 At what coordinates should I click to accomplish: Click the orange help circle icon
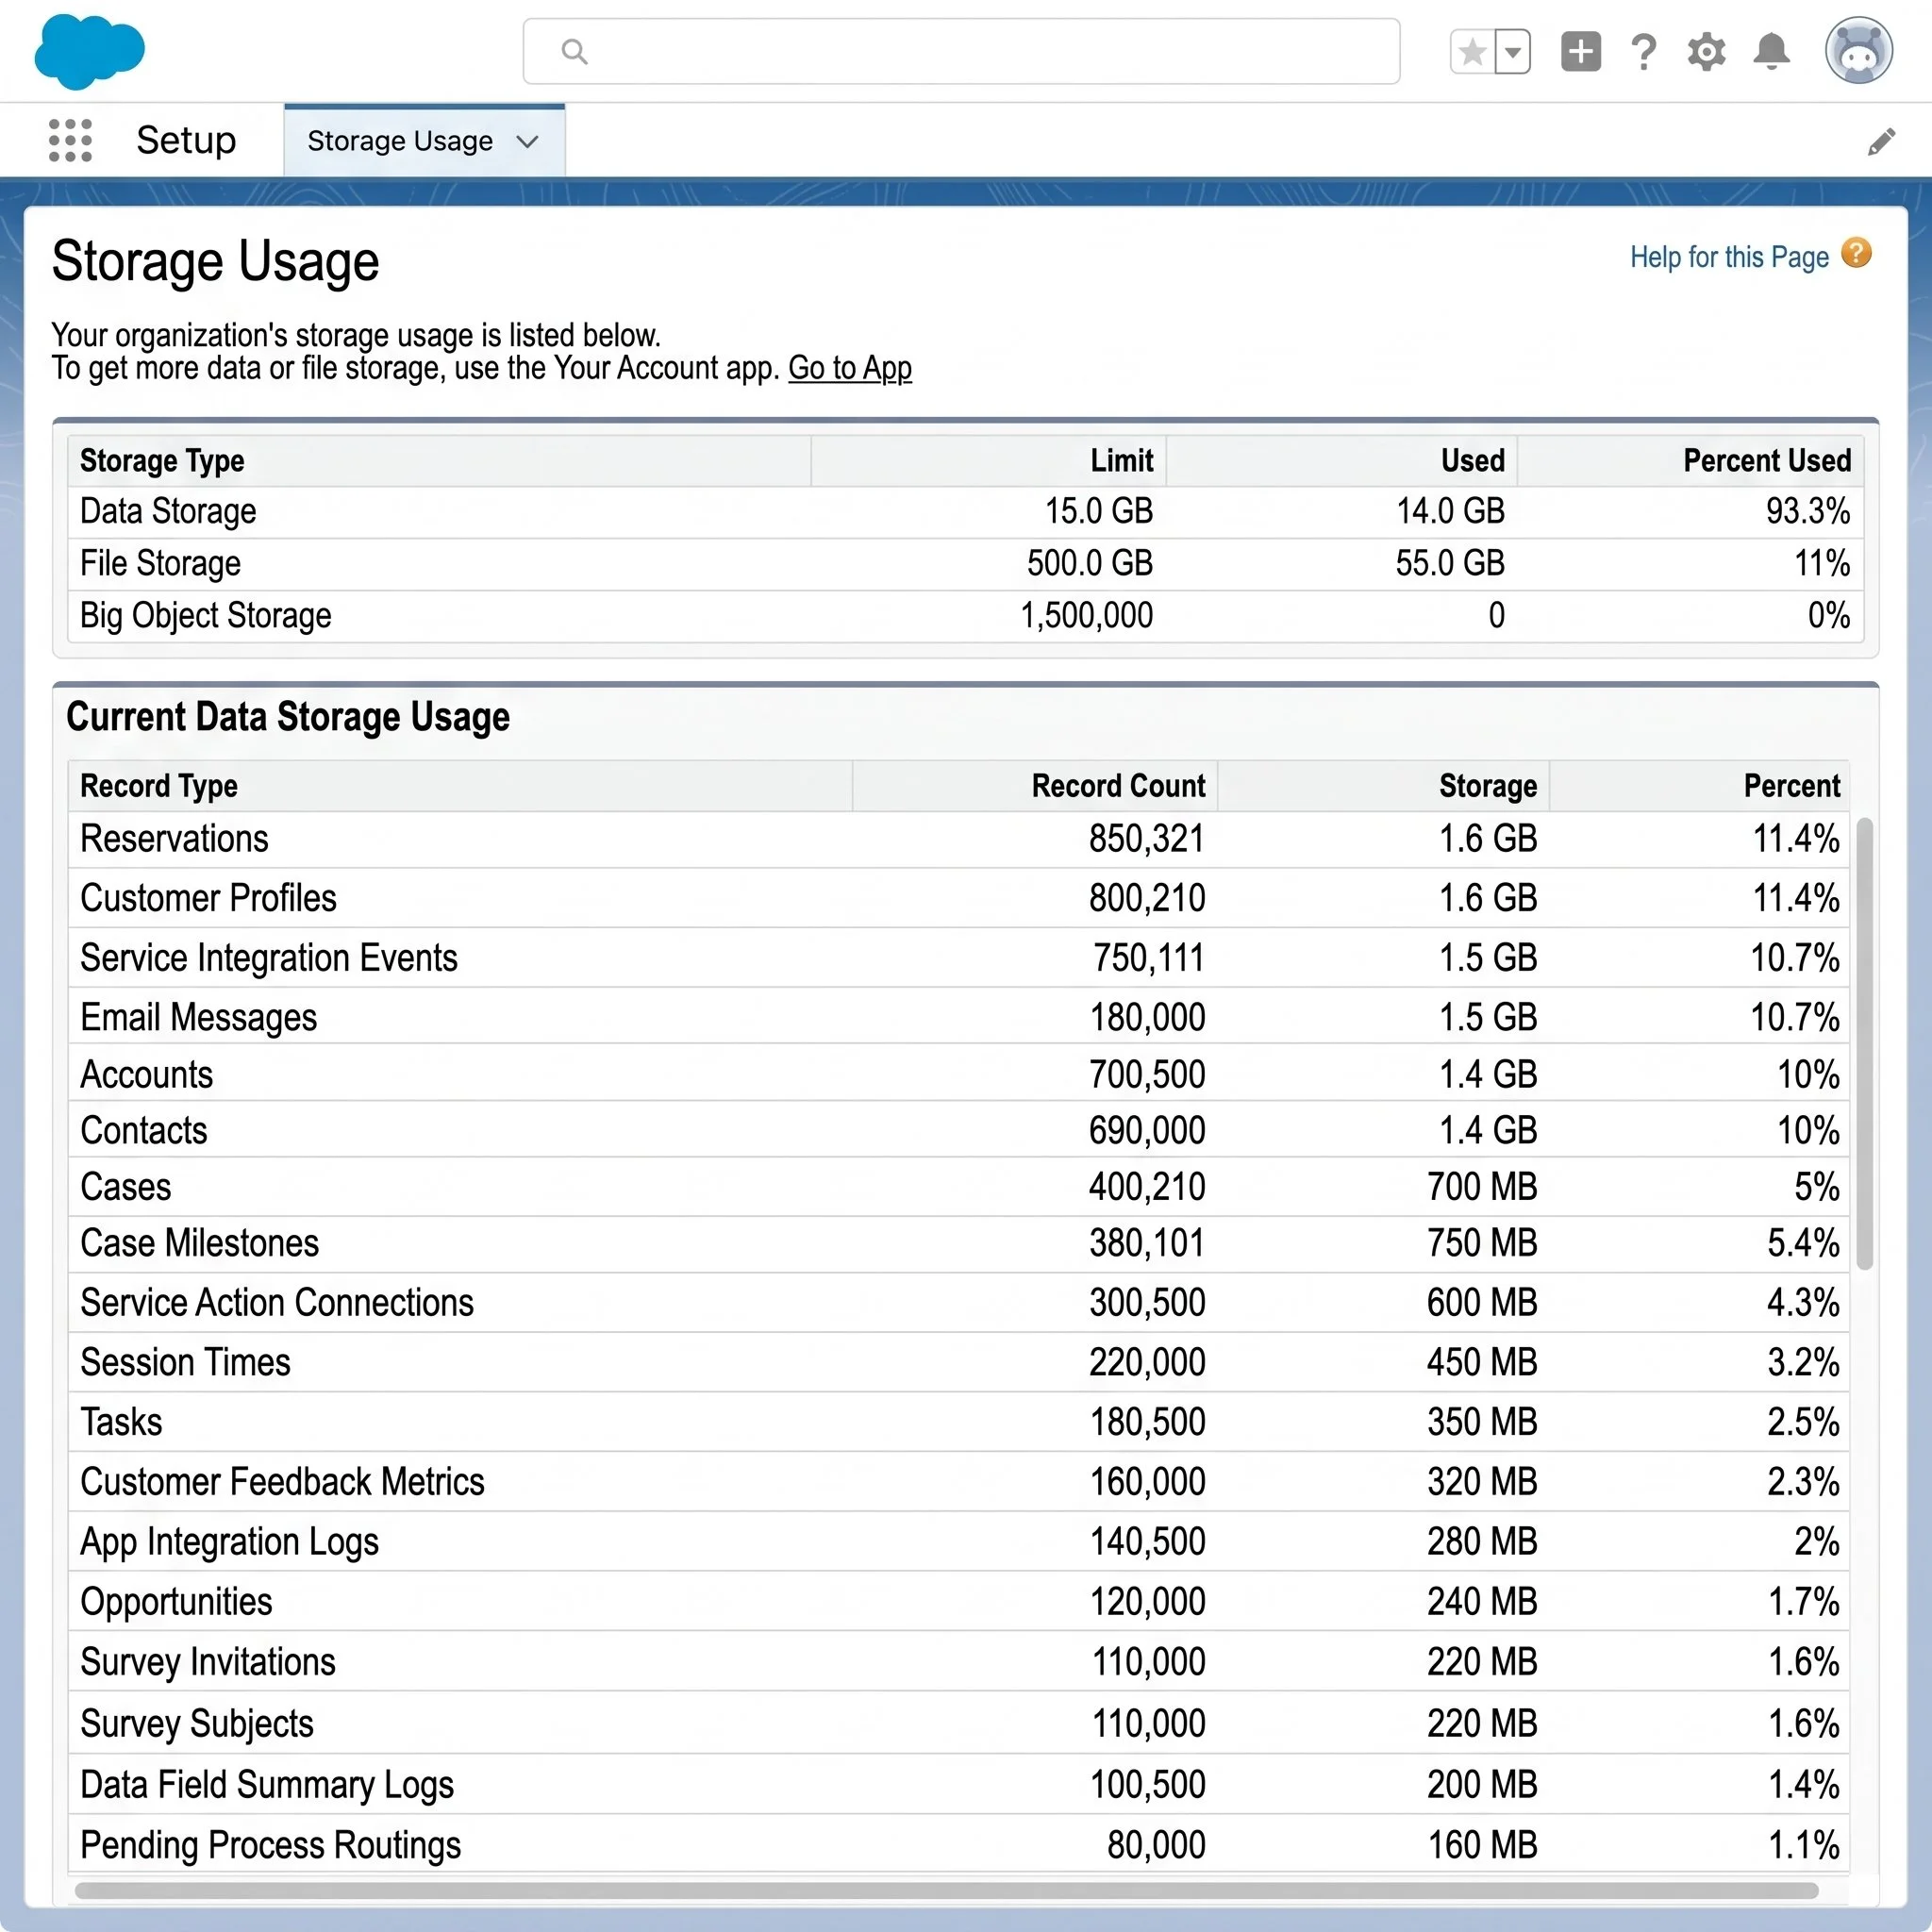[x=1856, y=253]
